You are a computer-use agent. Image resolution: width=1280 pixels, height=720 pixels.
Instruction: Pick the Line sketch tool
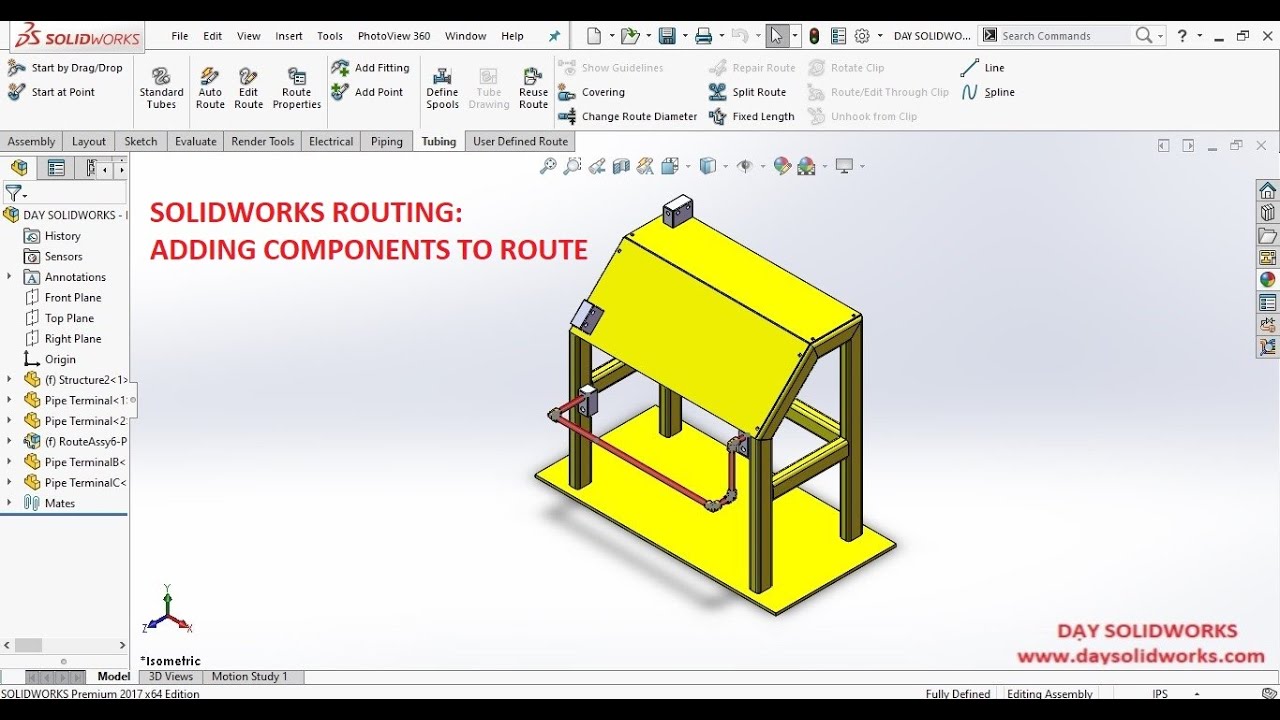pos(982,68)
